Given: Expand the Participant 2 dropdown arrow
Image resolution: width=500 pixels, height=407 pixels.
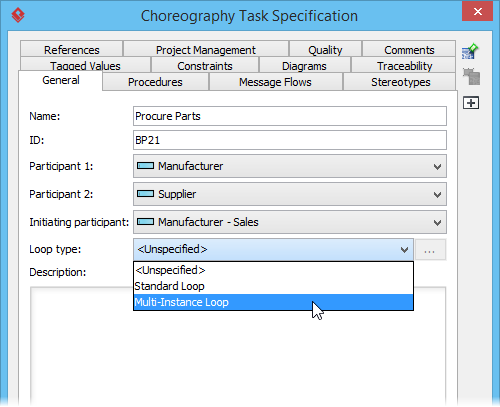Looking at the screenshot, I should (437, 194).
